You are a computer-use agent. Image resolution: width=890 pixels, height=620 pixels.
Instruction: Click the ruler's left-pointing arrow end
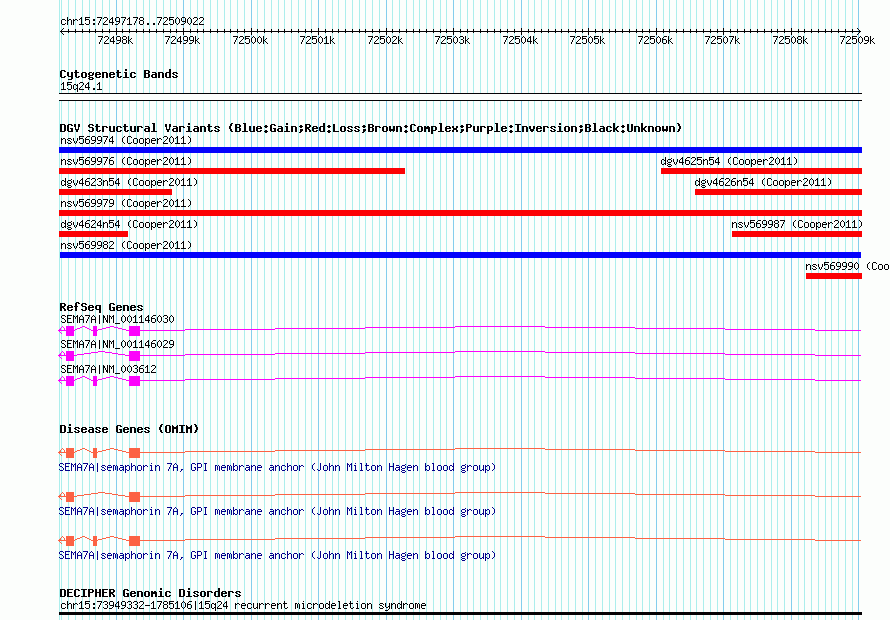62,32
